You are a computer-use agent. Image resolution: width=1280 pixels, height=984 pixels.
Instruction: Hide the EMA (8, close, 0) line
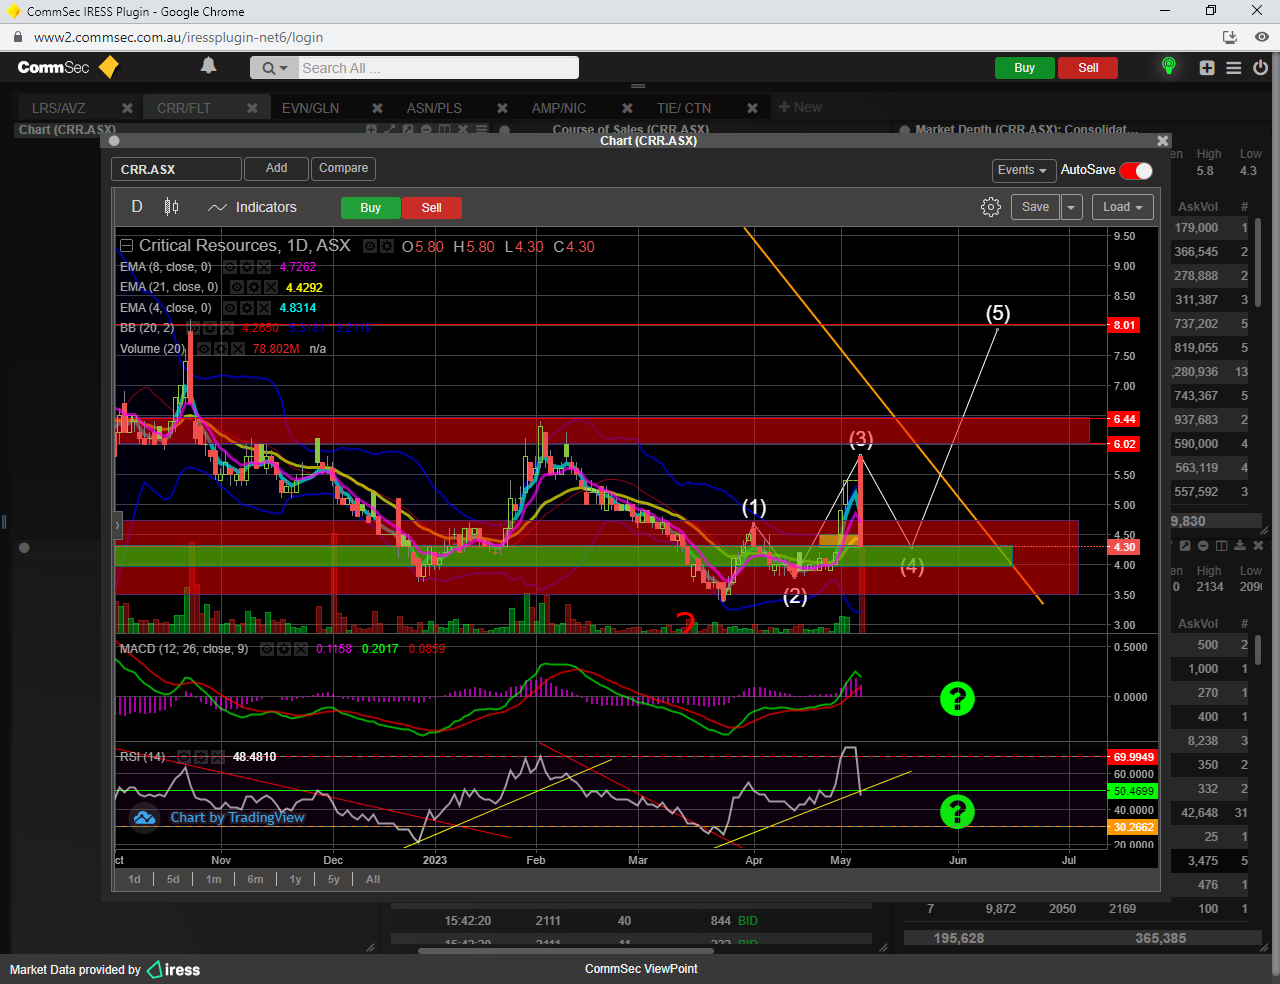pos(230,267)
